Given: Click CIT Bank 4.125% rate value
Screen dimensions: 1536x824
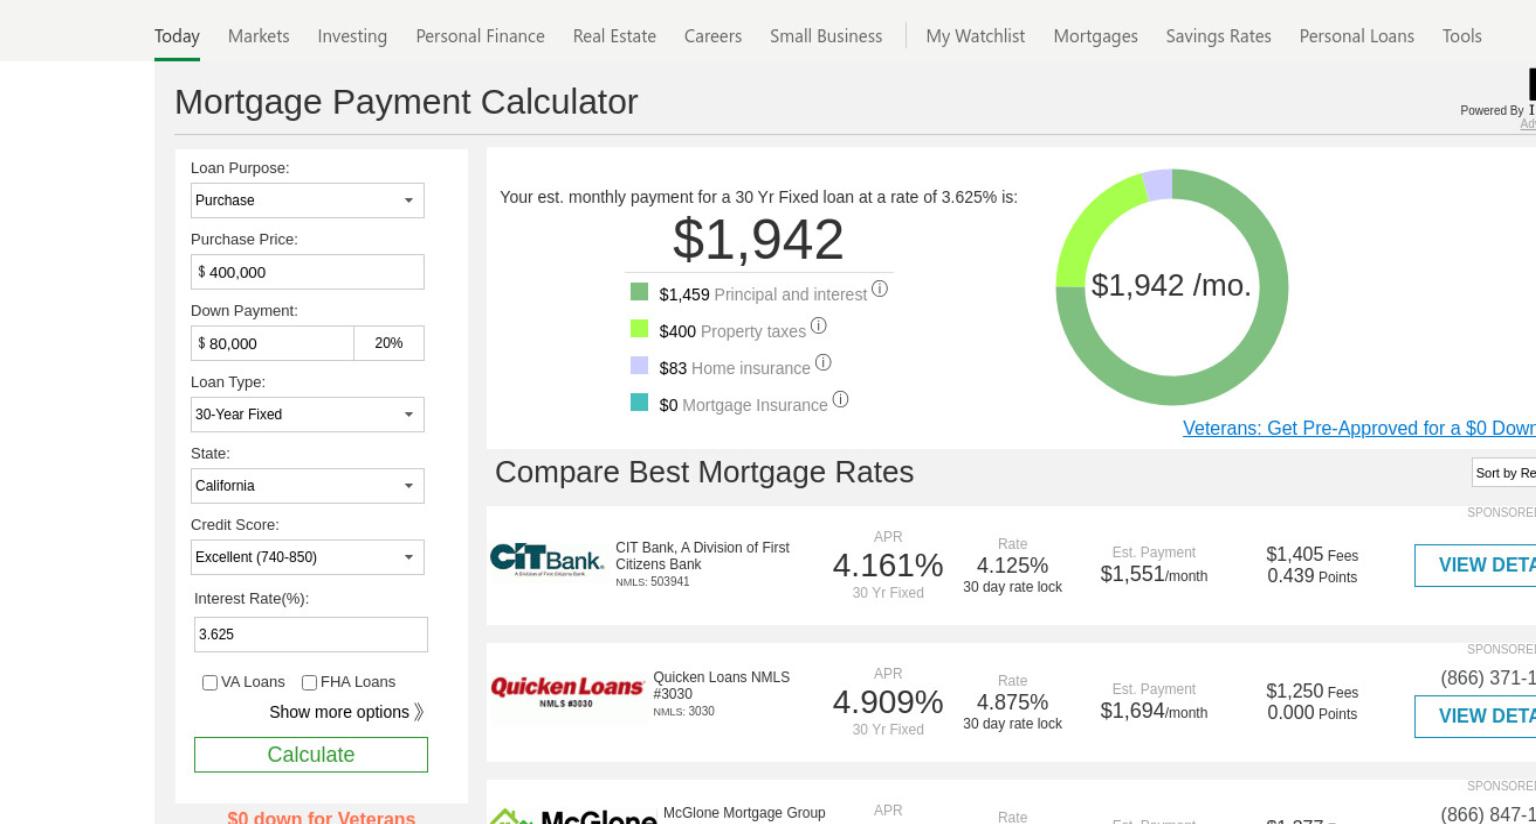Looking at the screenshot, I should coord(1012,565).
